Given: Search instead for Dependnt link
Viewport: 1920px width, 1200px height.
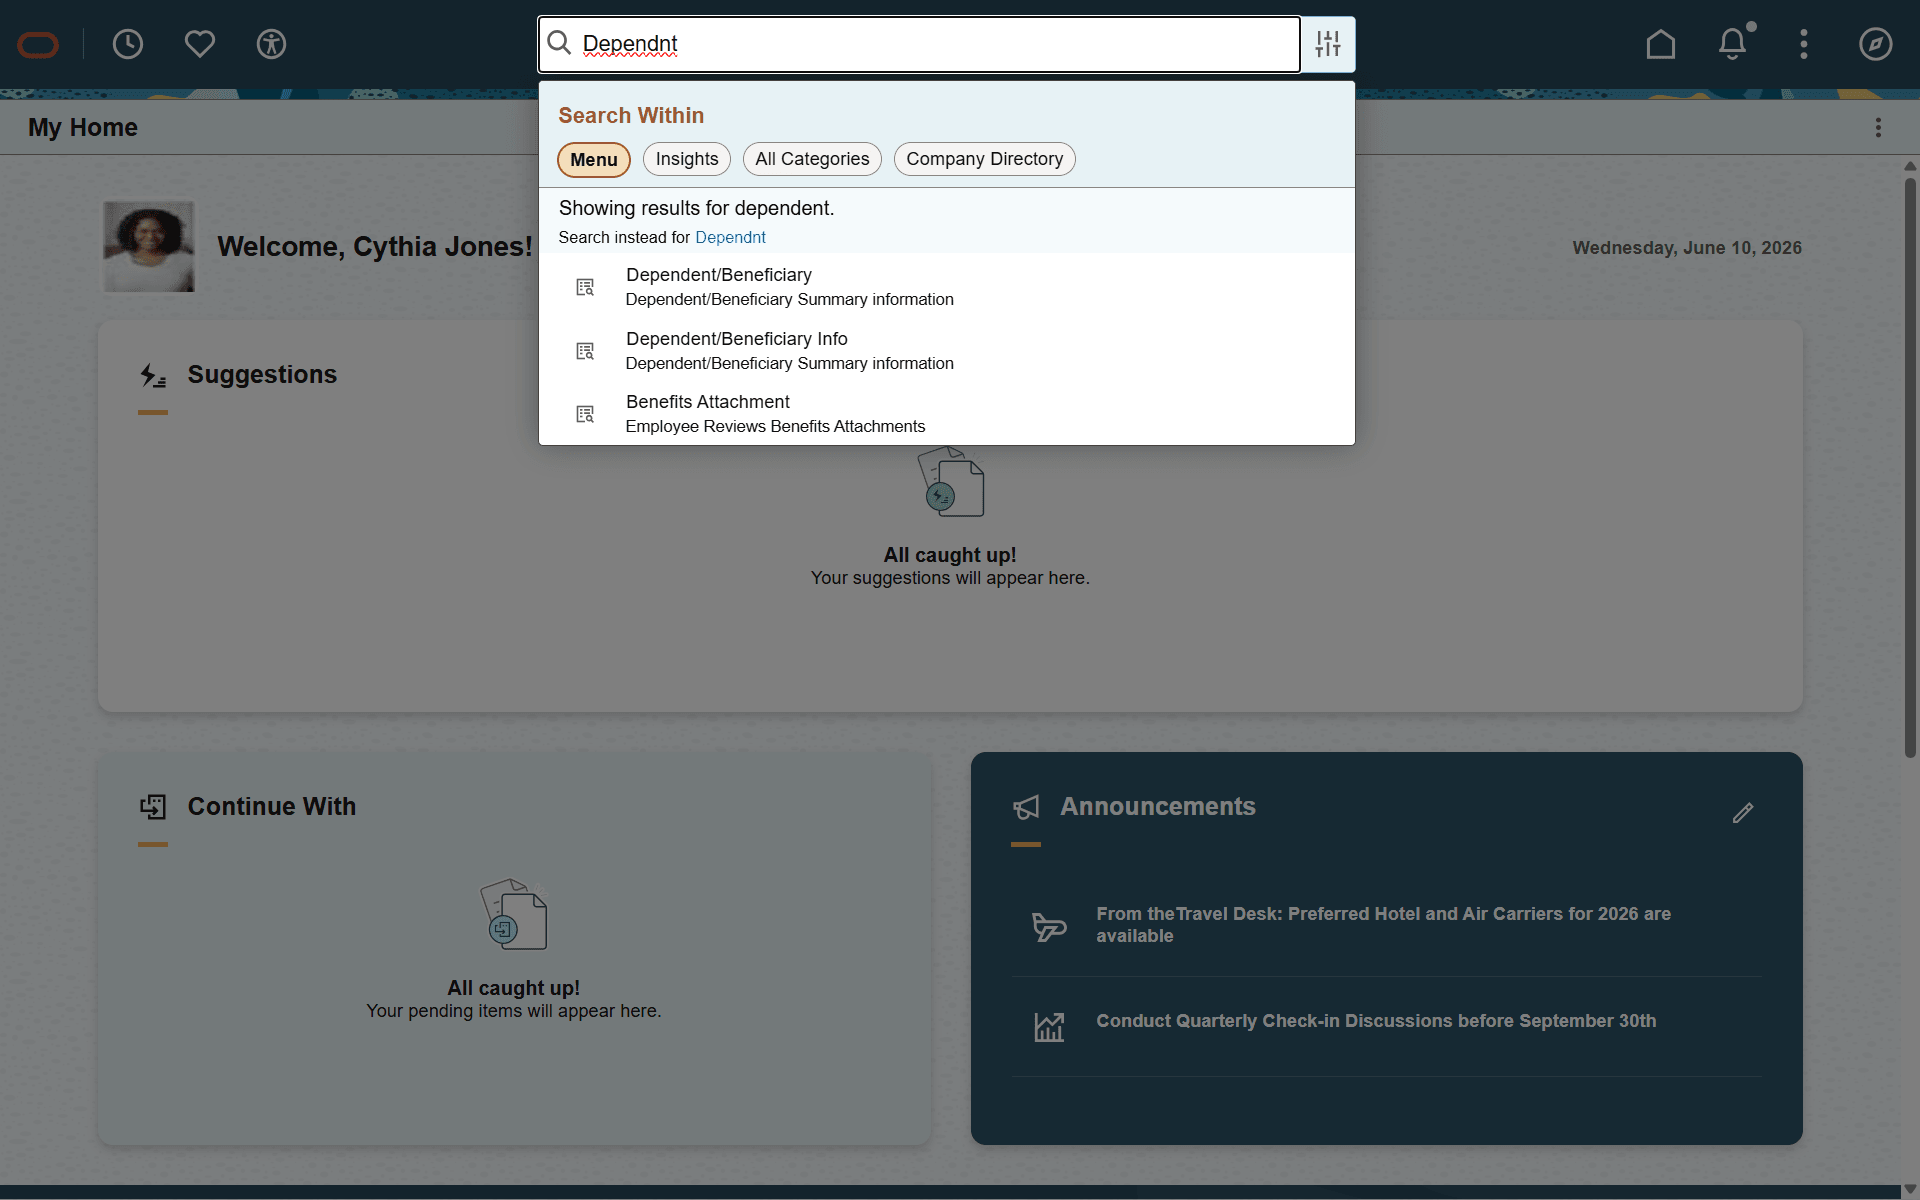Looking at the screenshot, I should (x=730, y=237).
